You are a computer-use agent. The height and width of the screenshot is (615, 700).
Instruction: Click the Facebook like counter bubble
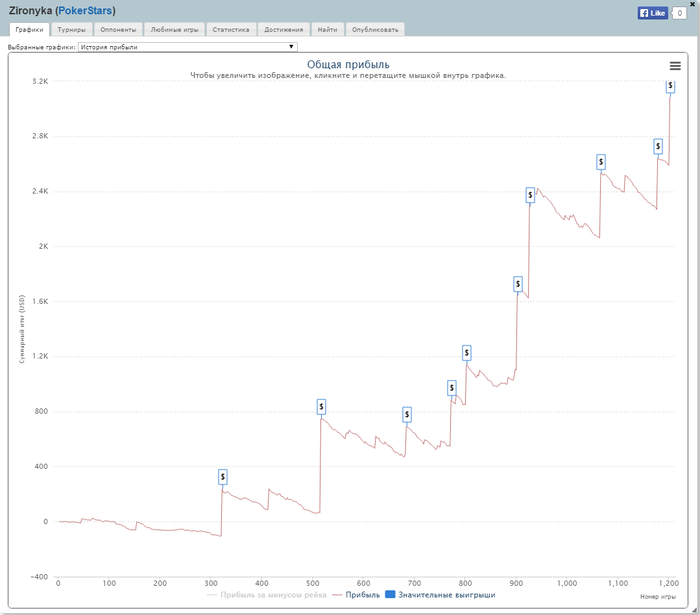pos(679,13)
